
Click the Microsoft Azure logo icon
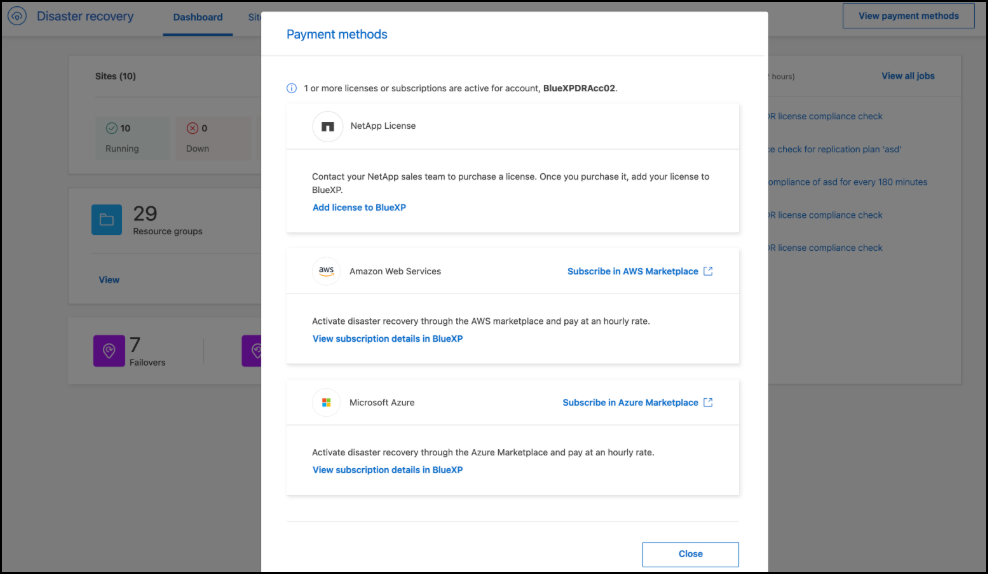[326, 403]
